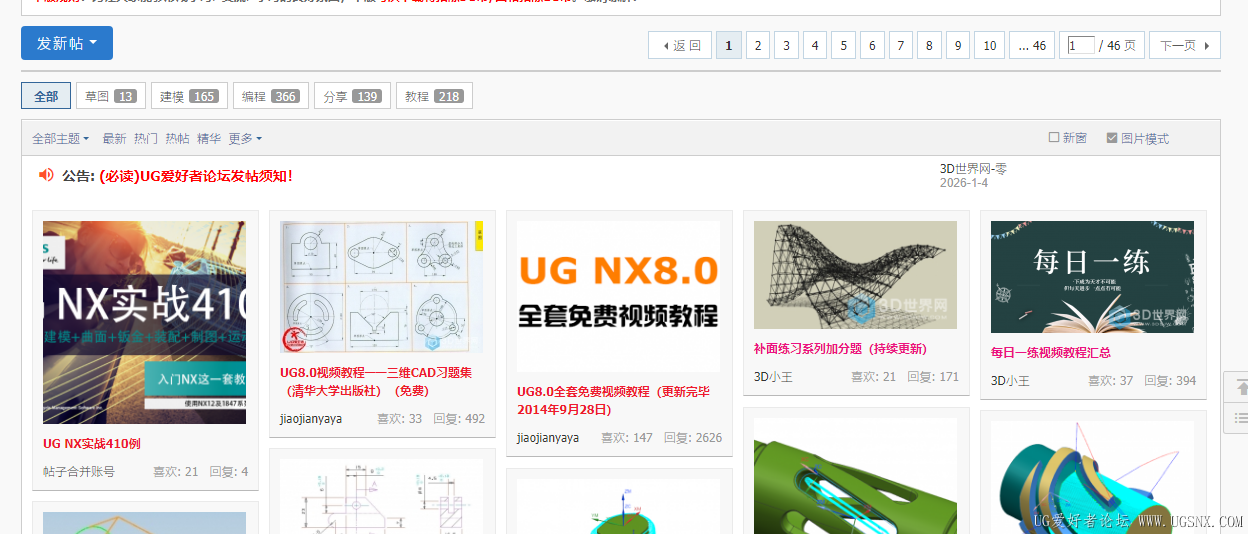Click 回复: 171 reply count

pos(933,377)
